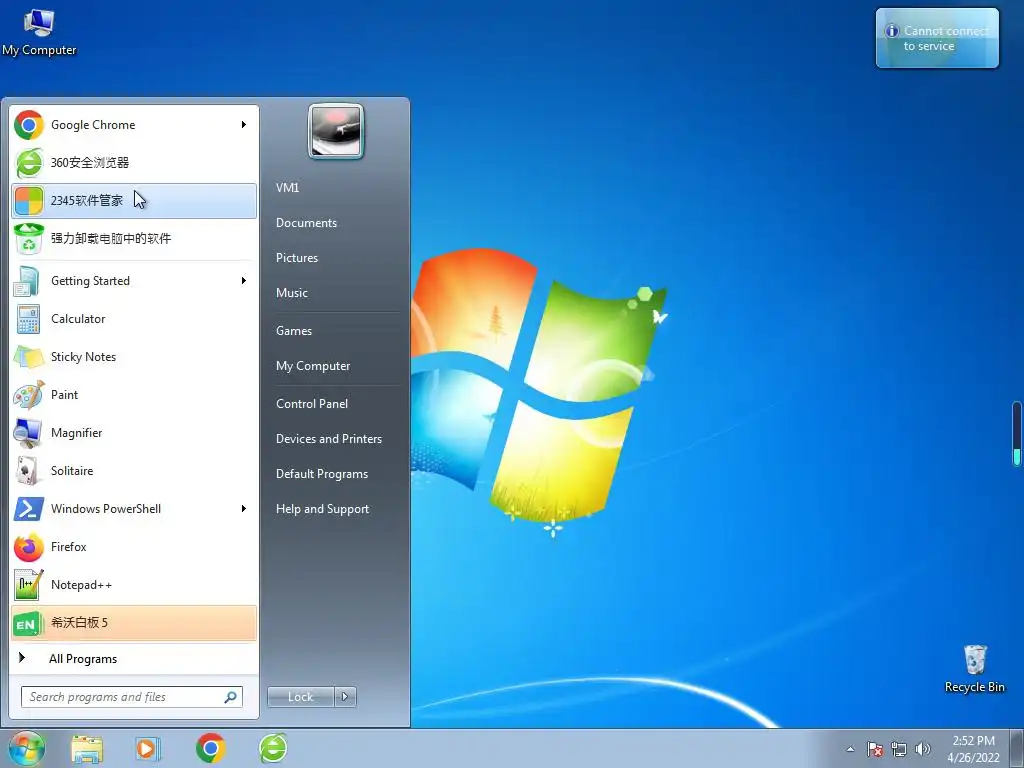Click the user account picture

point(336,131)
